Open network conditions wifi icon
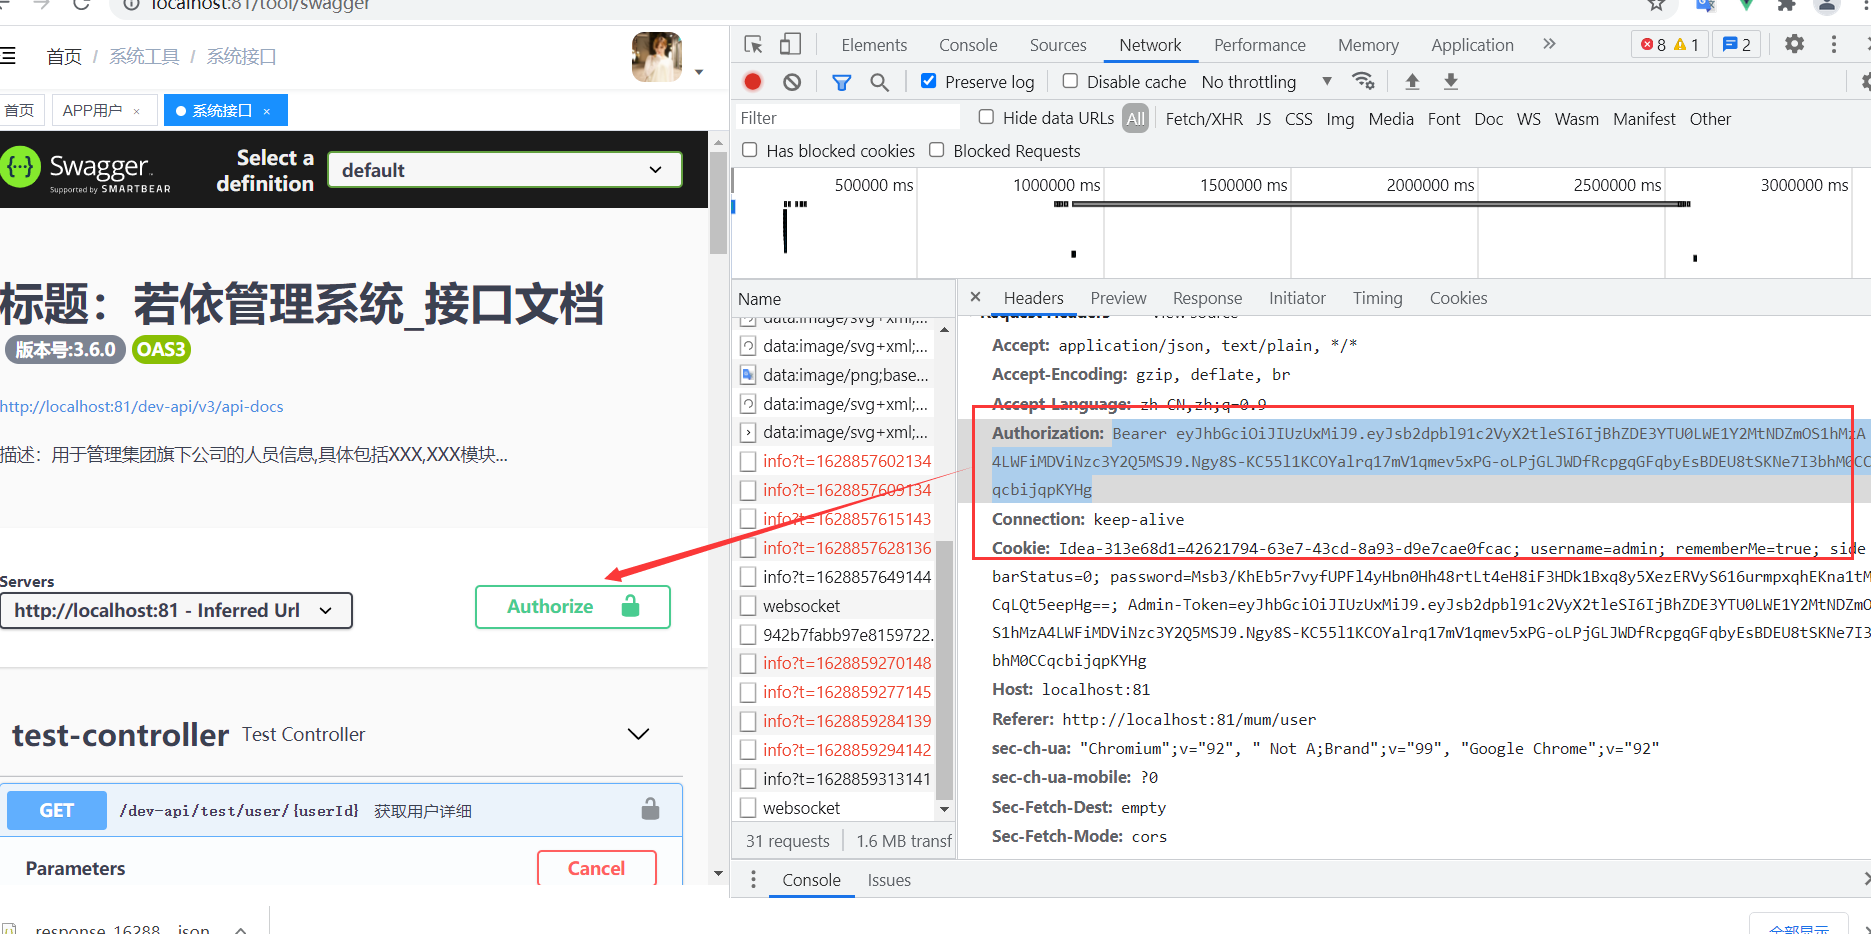This screenshot has height=934, width=1871. point(1363,81)
